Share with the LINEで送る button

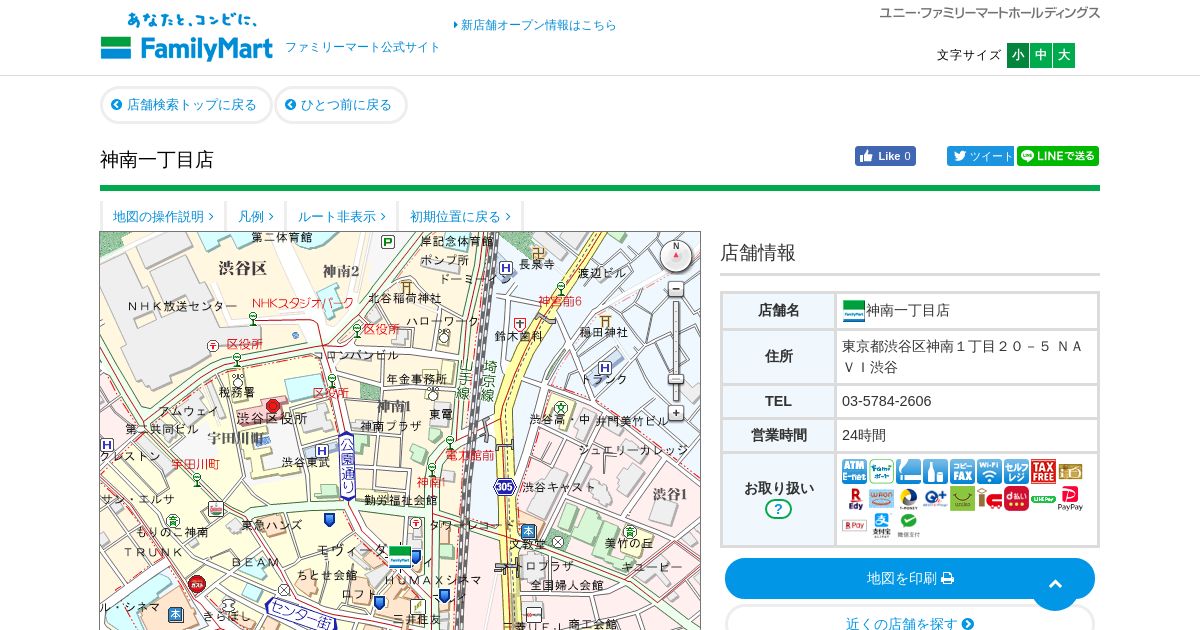tap(1058, 156)
